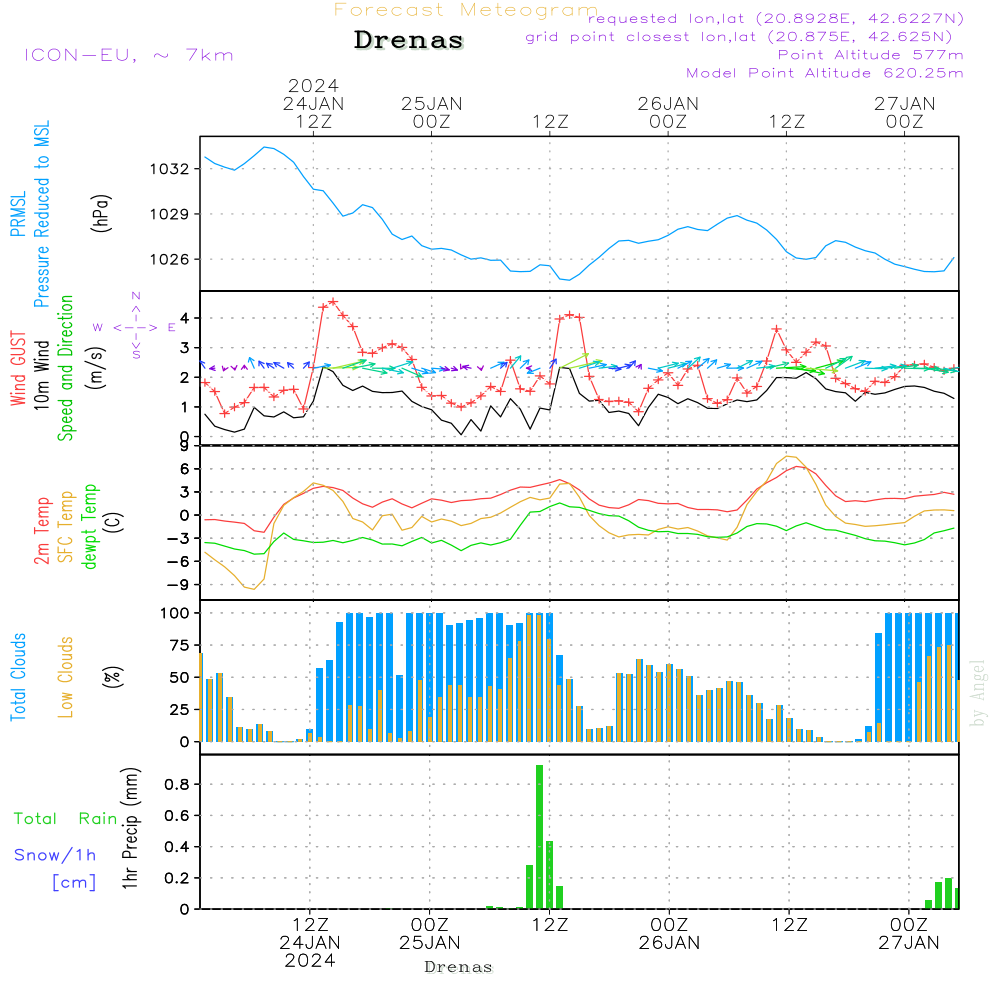Select the "Pressure Reduced to MSL" label

point(41,214)
